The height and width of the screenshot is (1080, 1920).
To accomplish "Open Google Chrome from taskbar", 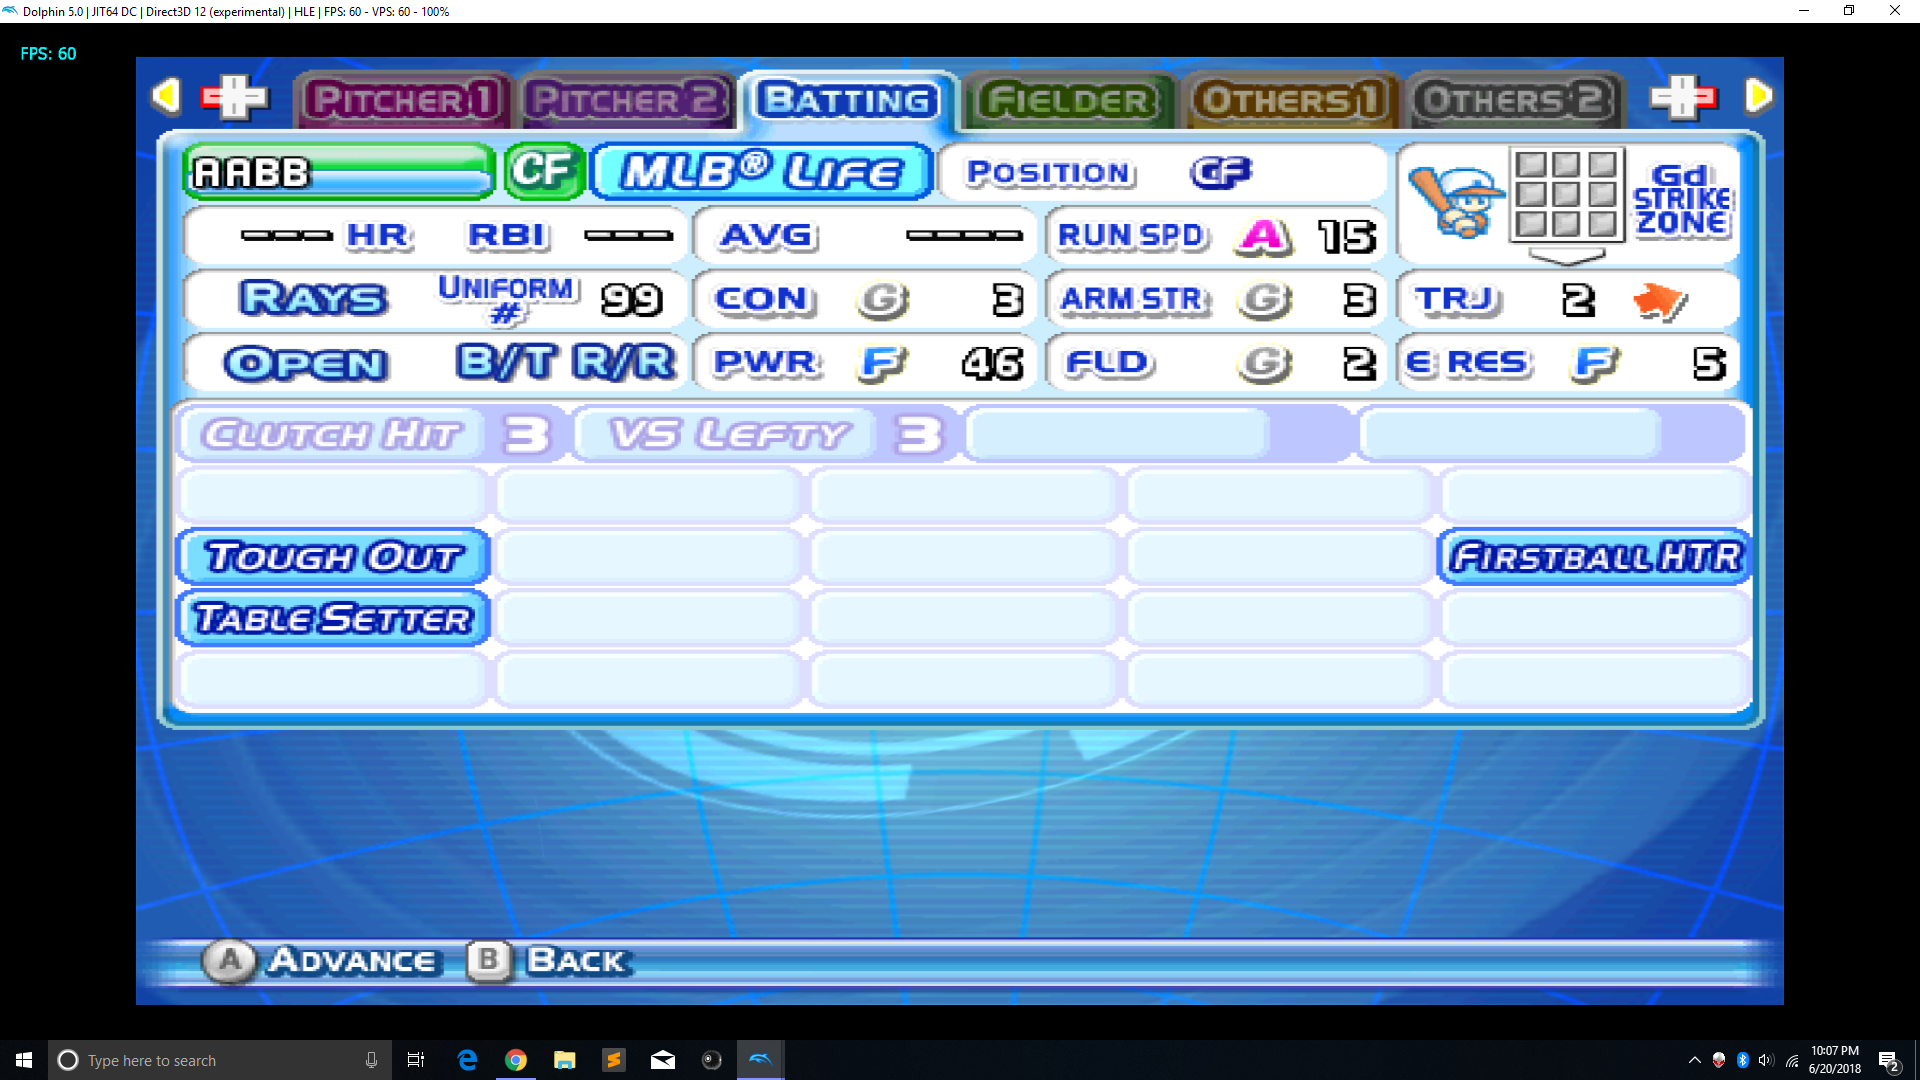I will tap(516, 1060).
